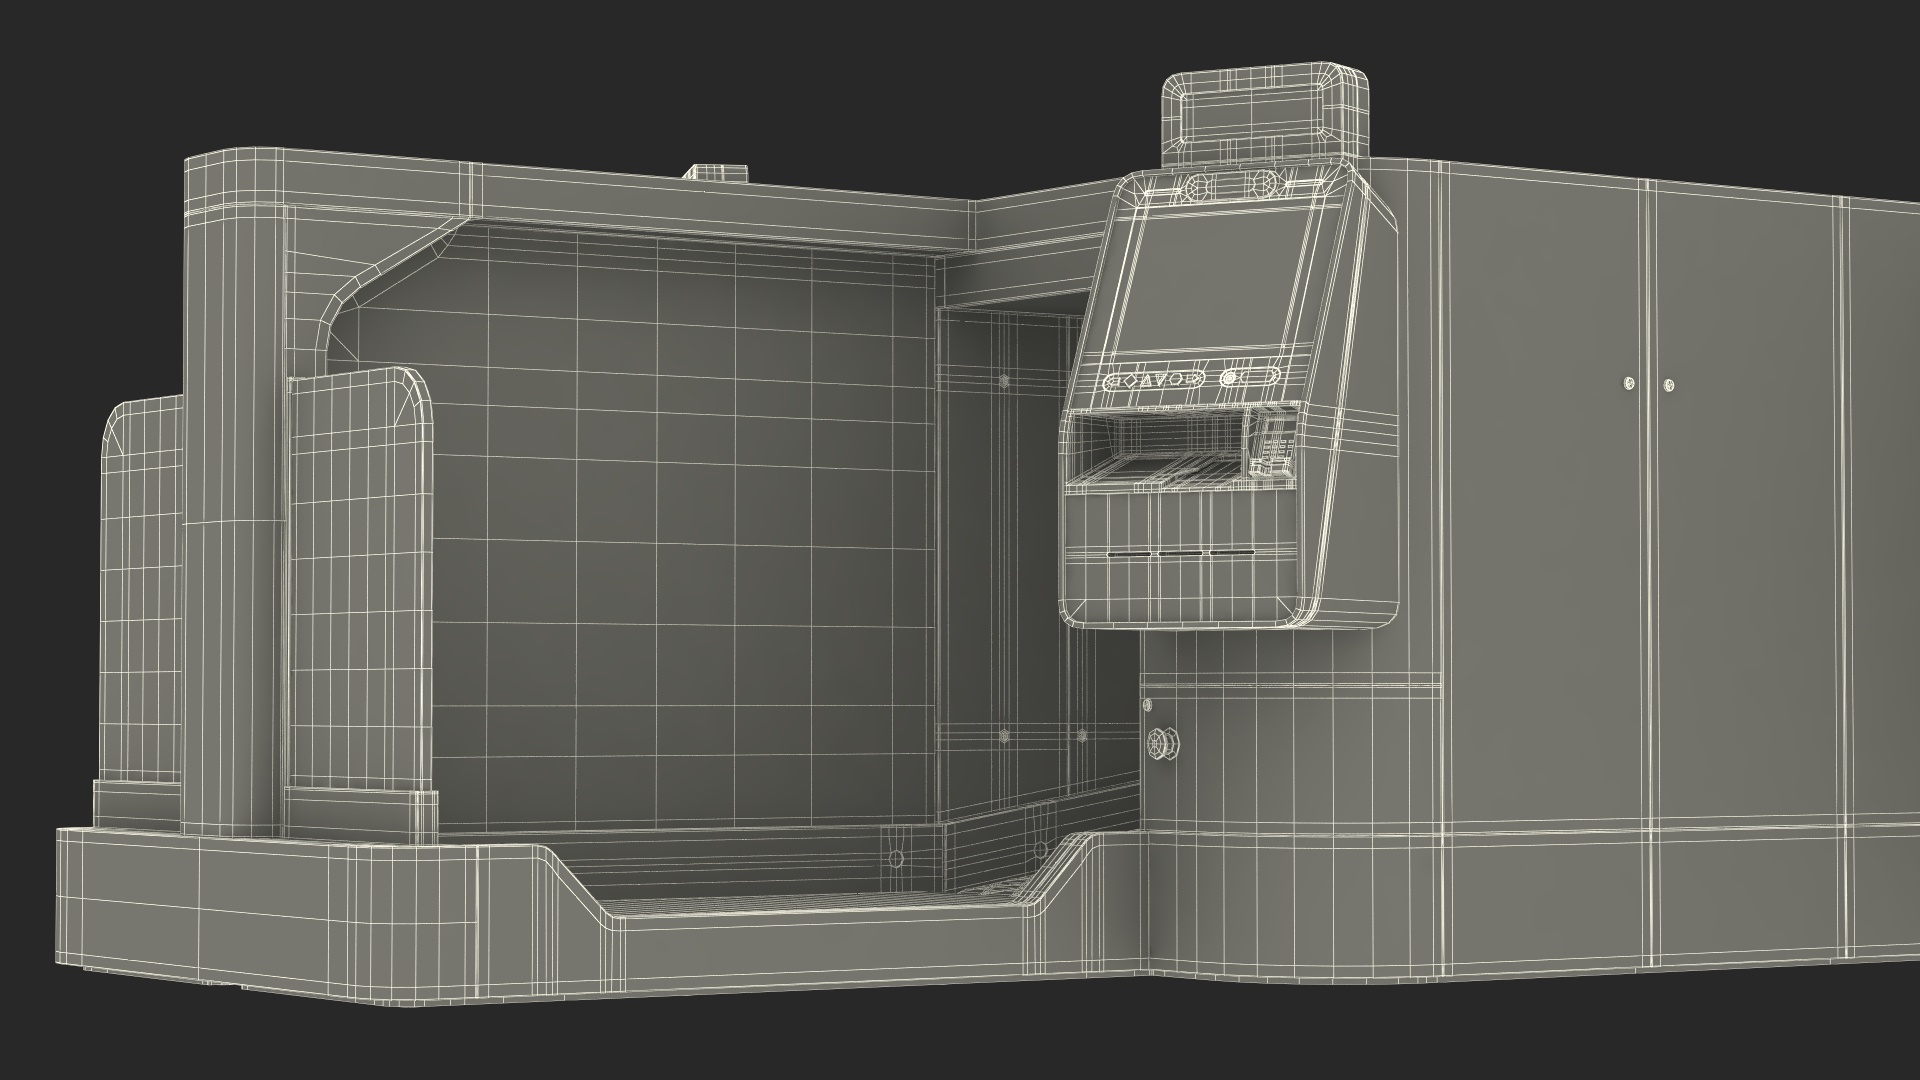Click the upward triangle symbol below the screen
The image size is (1920, 1080).
click(1146, 381)
